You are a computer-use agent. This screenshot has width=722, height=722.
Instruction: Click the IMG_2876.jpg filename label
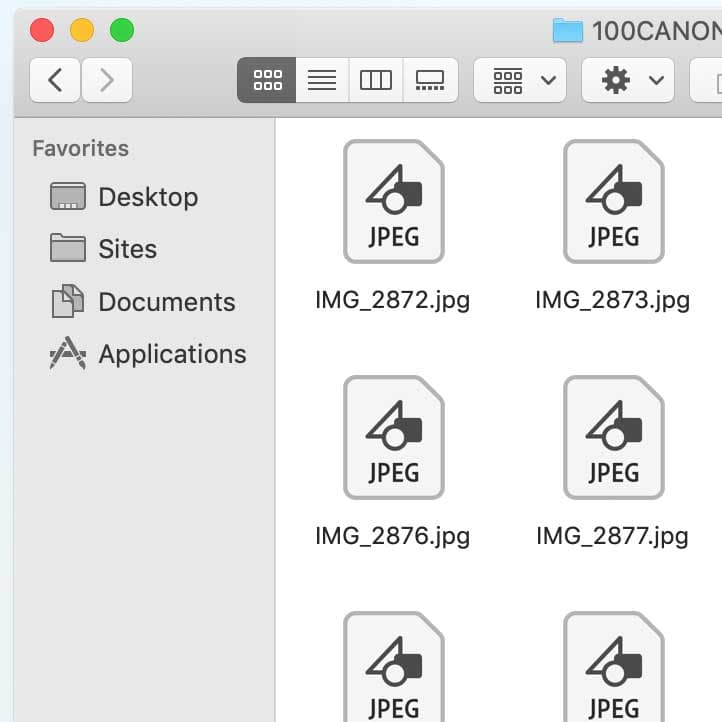pos(393,537)
